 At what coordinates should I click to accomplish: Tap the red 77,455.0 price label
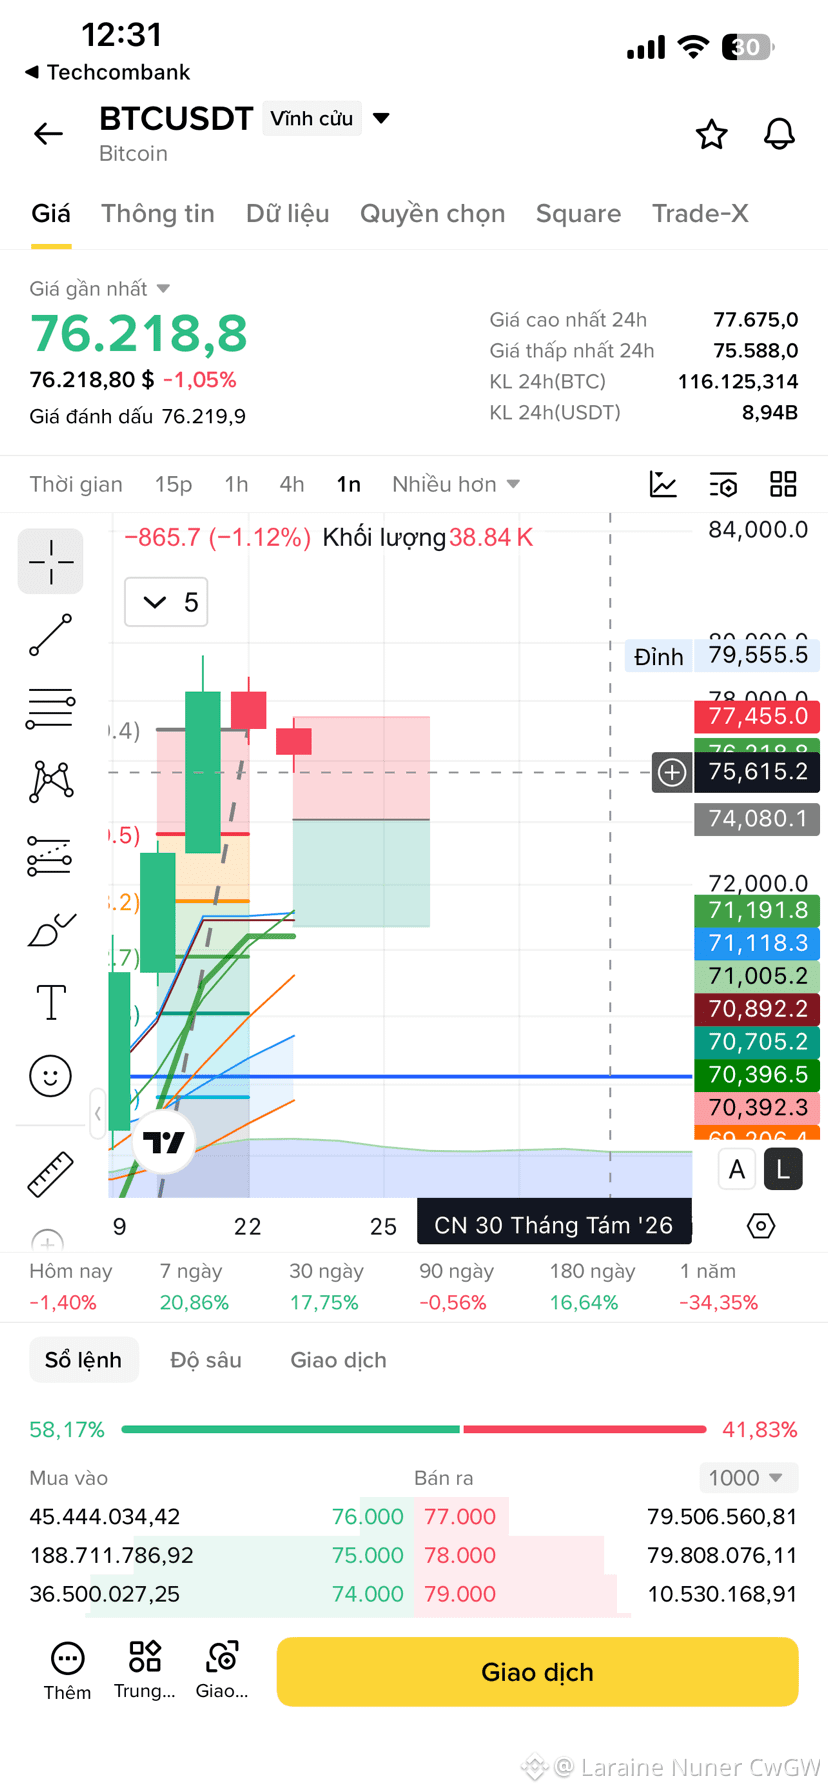[x=757, y=716]
